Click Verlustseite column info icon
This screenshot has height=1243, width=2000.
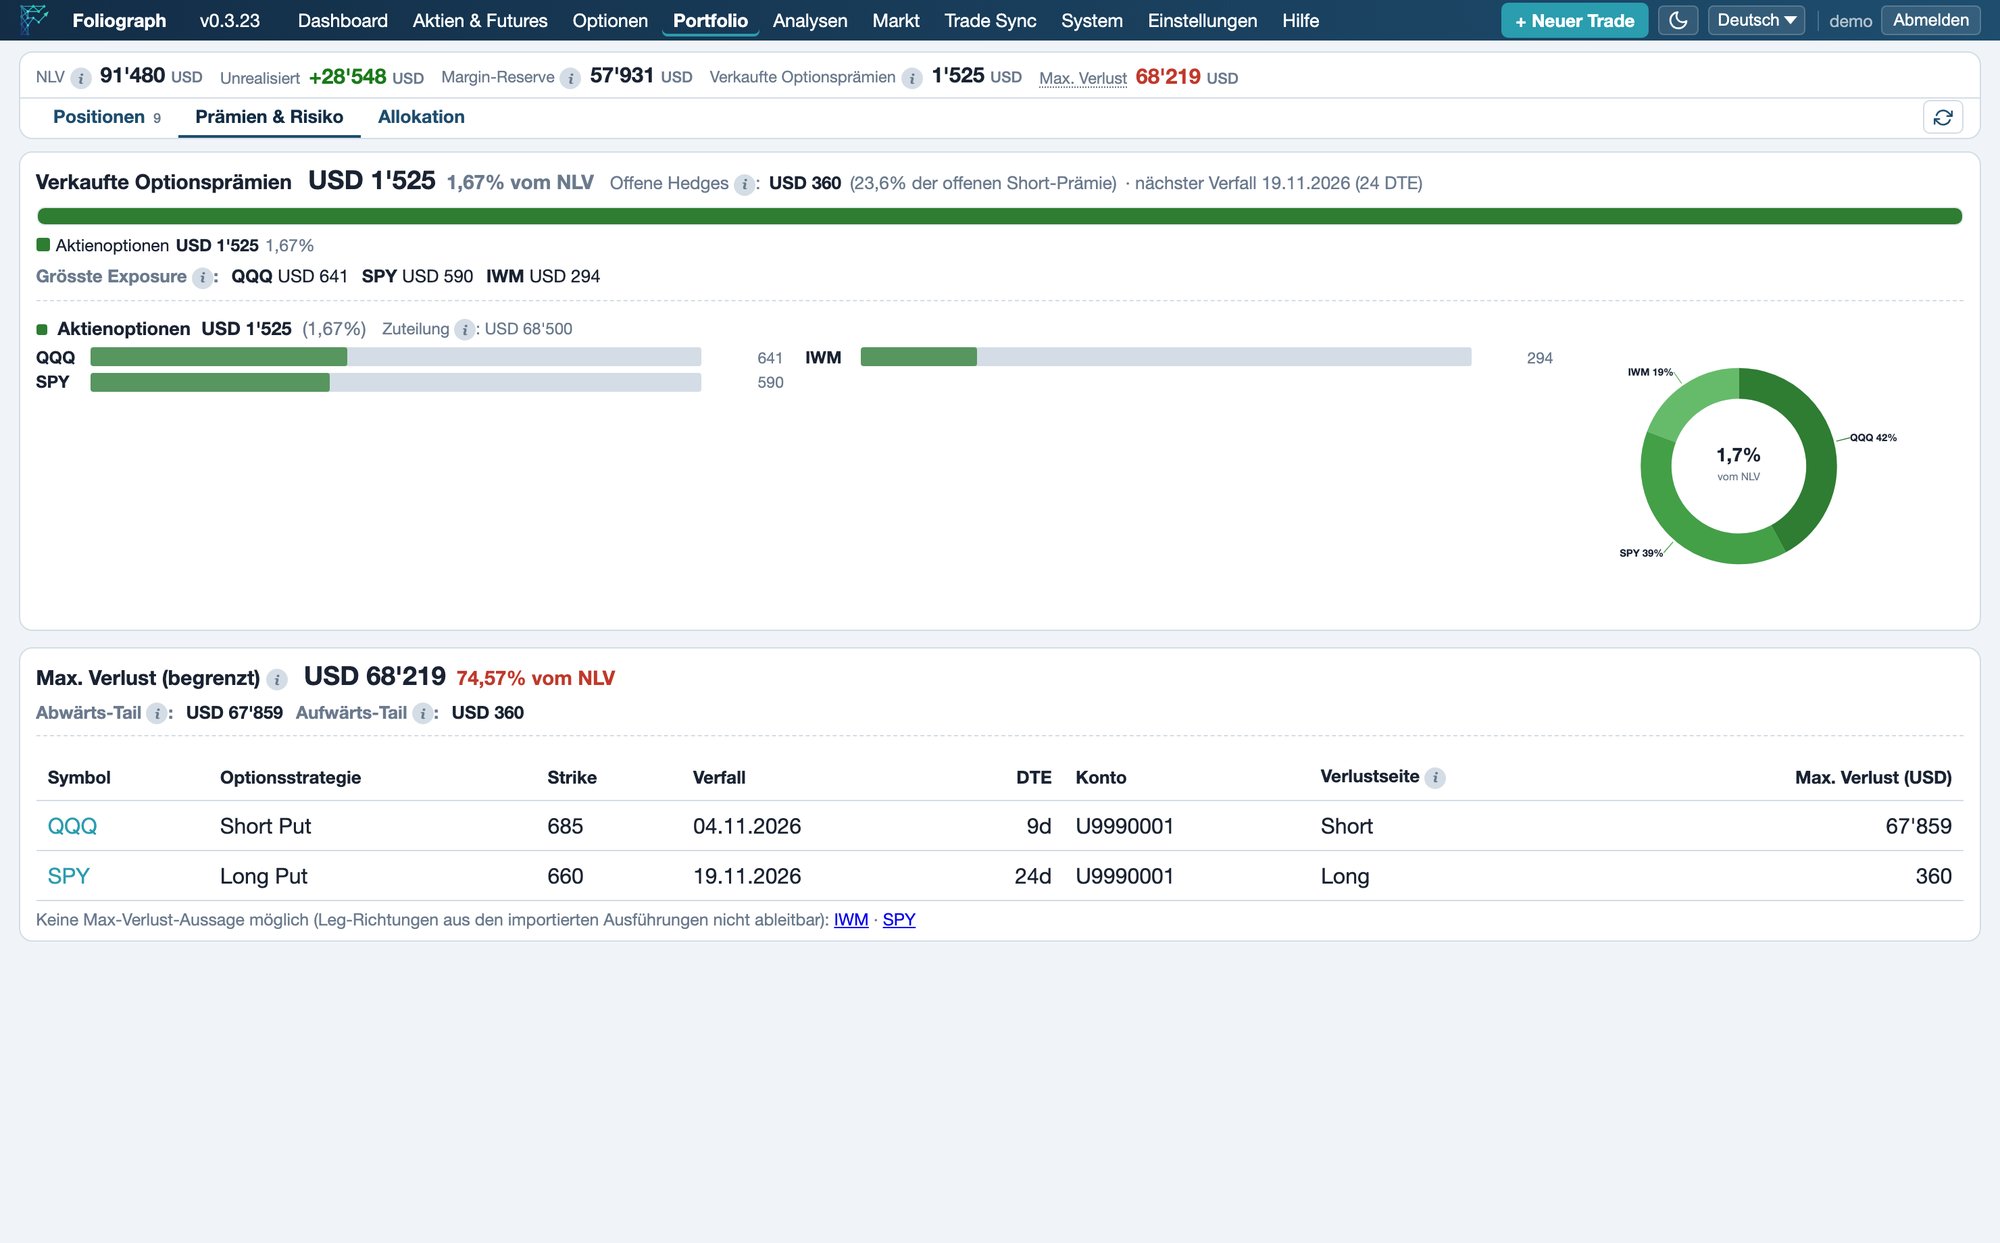pyautogui.click(x=1434, y=777)
